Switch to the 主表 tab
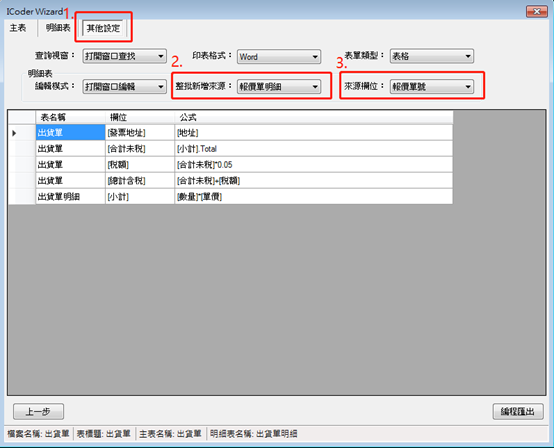 click(18, 28)
